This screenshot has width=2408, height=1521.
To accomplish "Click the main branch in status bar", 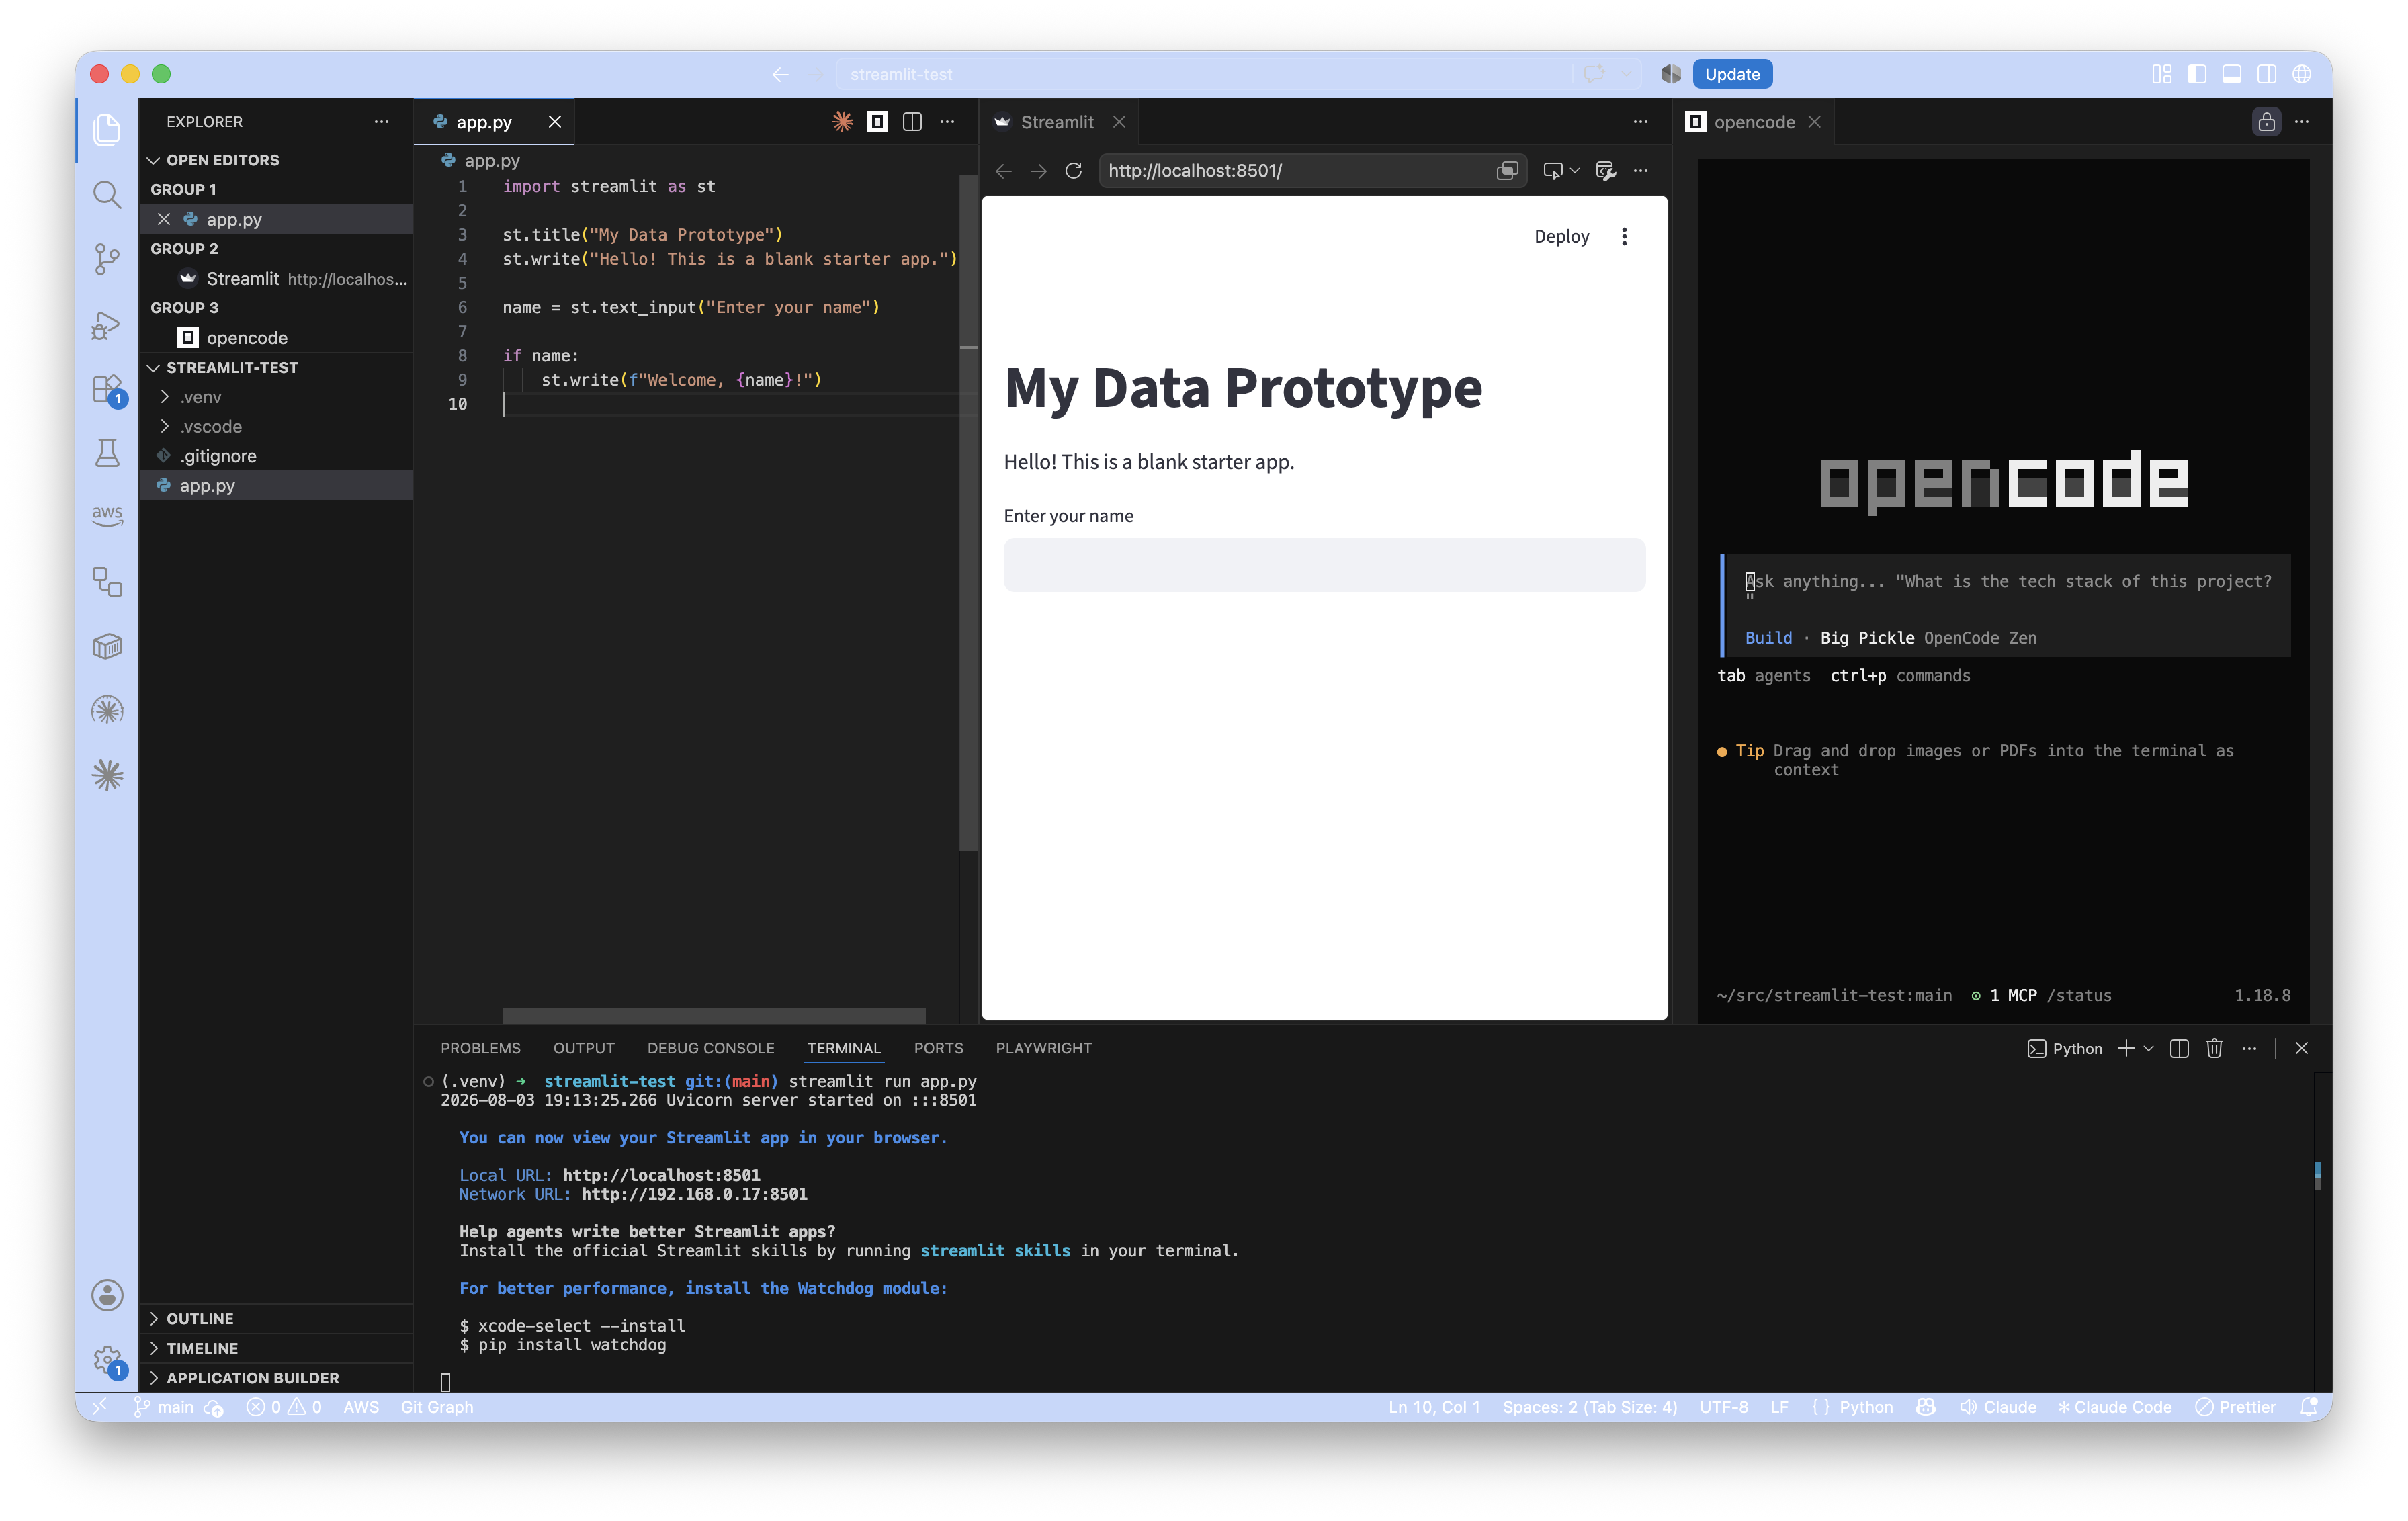I will [165, 1407].
